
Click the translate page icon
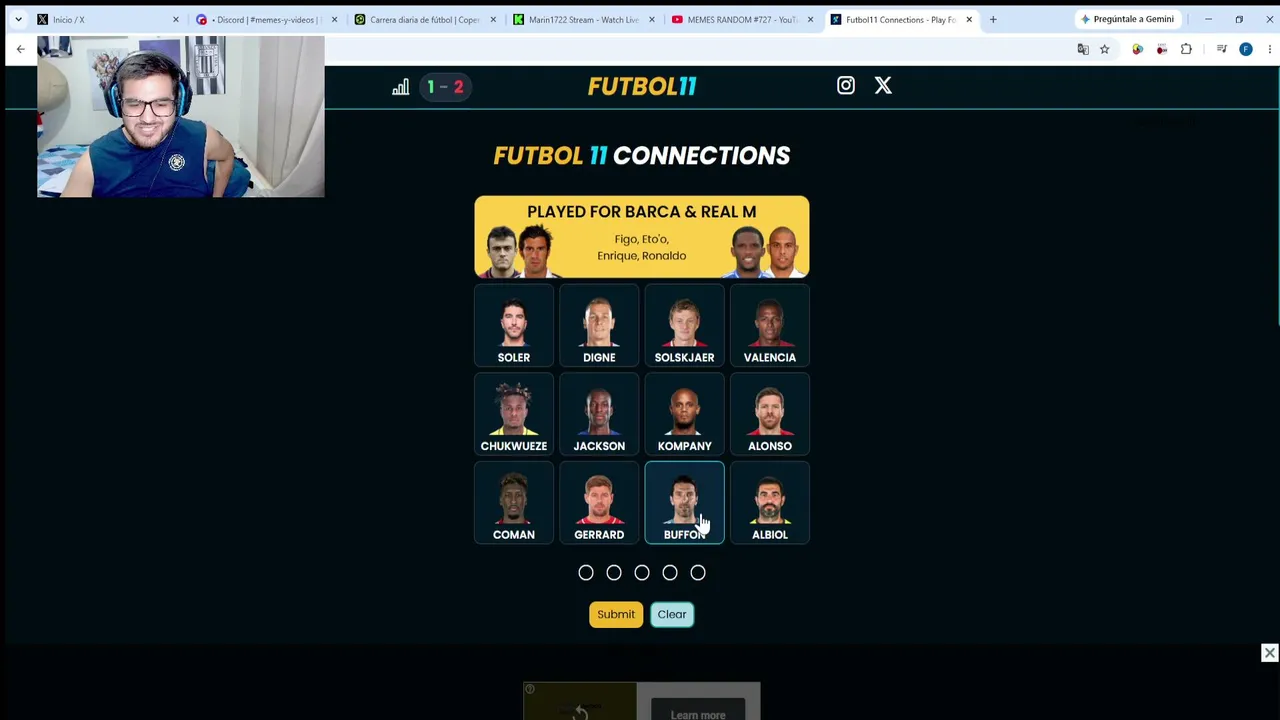1083,49
